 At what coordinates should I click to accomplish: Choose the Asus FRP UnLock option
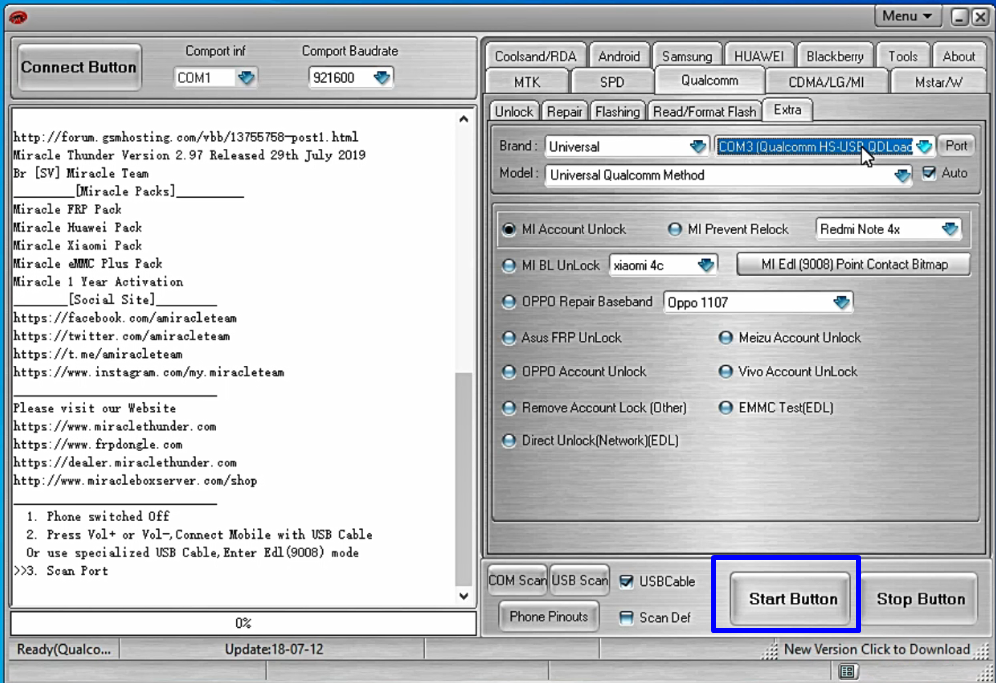[x=510, y=338]
